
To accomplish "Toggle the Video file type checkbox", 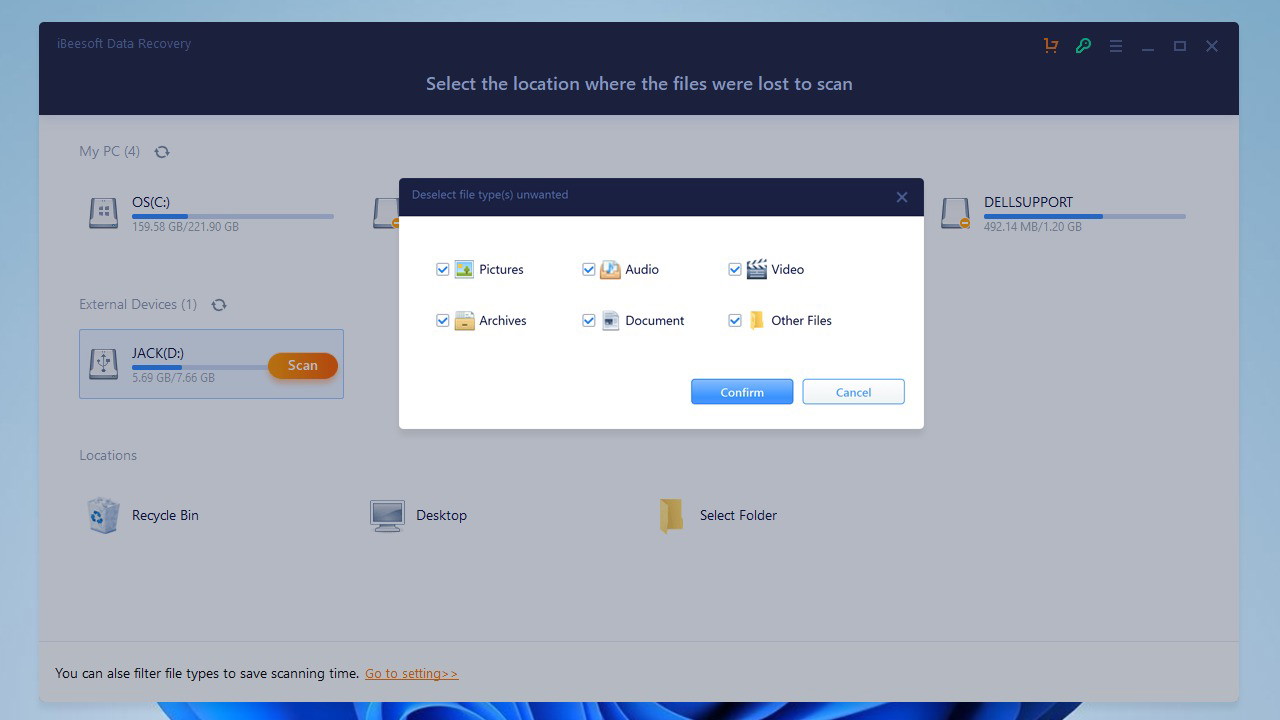I will click(735, 270).
